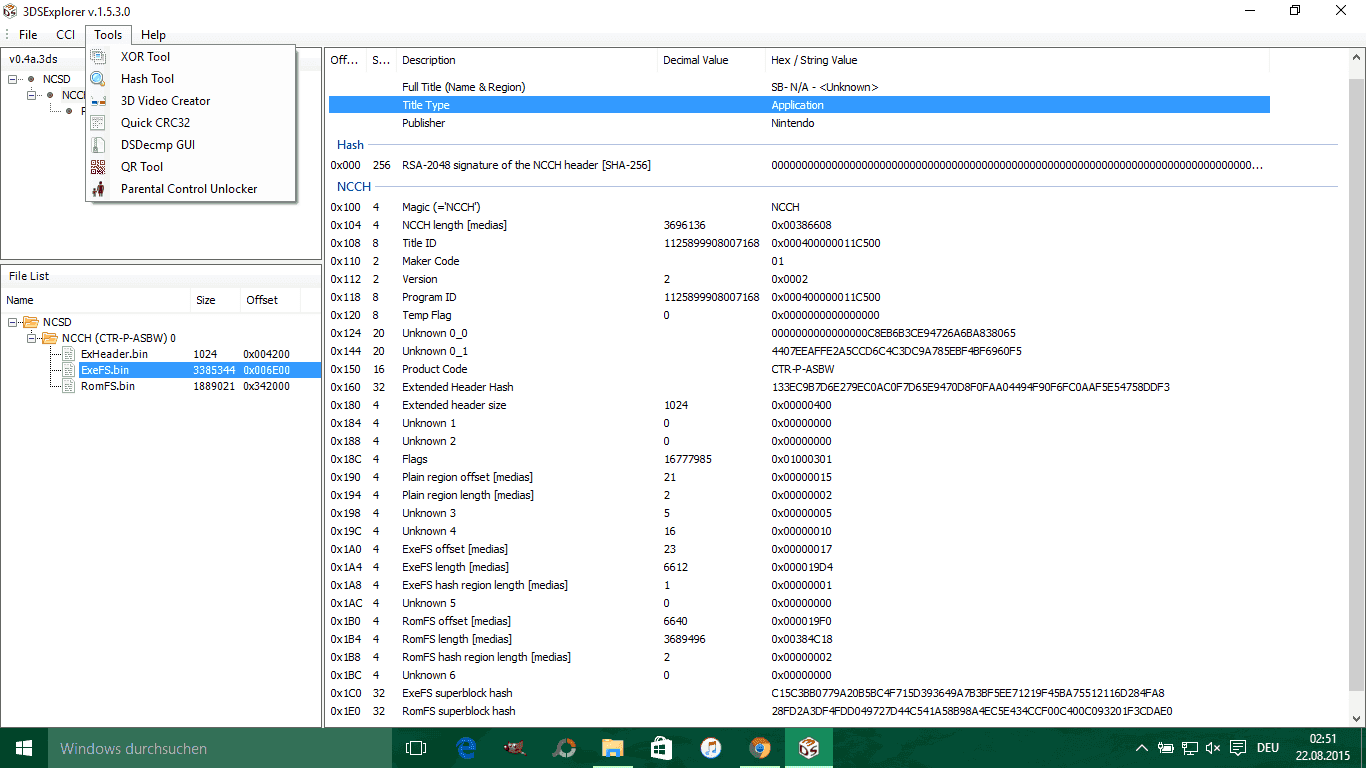Click the 3DSExplorer title bar app icon
1366x768 pixels.
(10, 11)
